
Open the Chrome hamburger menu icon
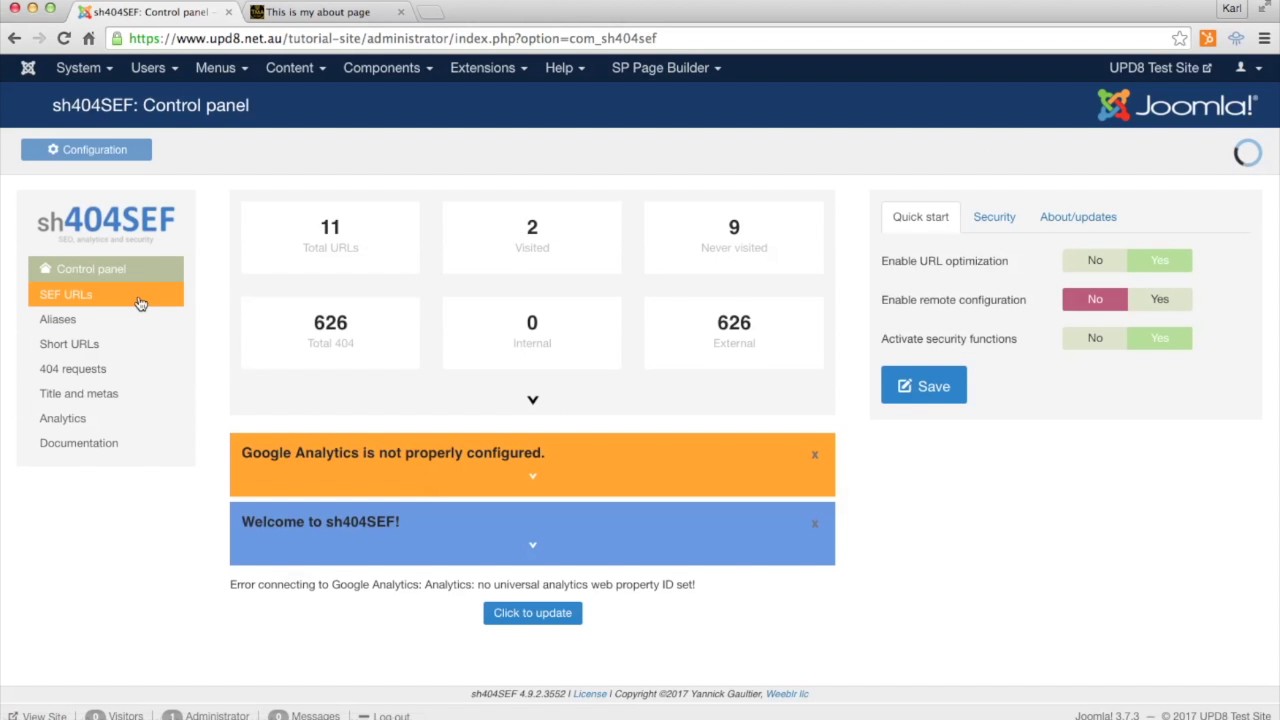pos(1264,38)
